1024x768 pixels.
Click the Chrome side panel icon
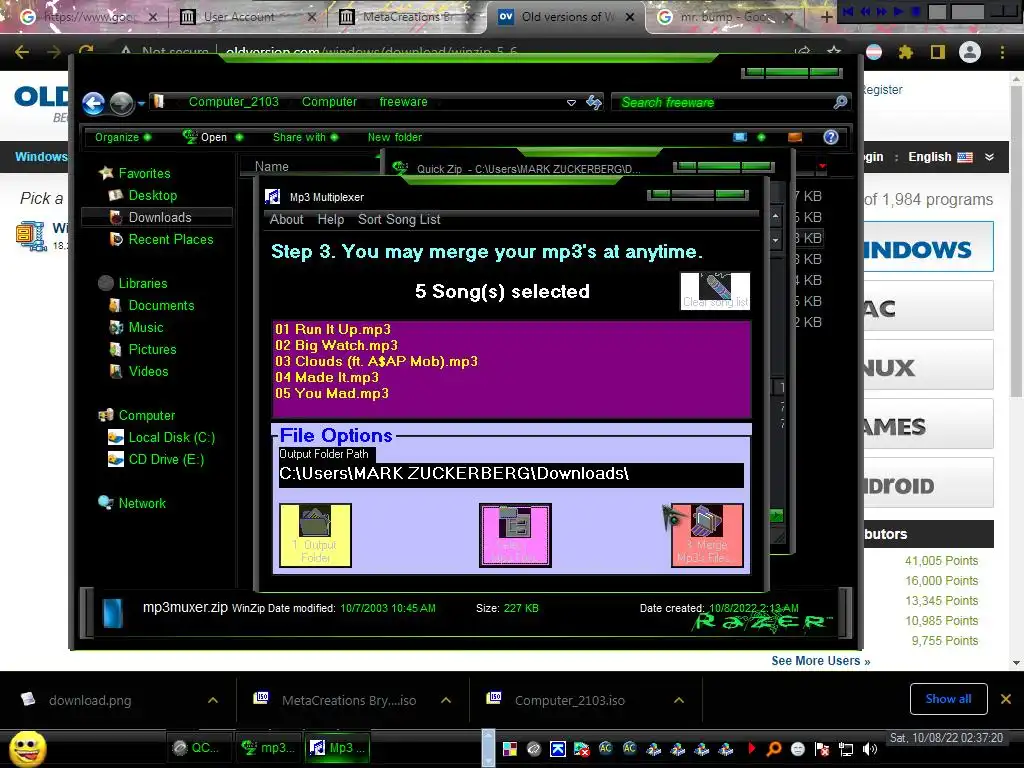coord(938,52)
